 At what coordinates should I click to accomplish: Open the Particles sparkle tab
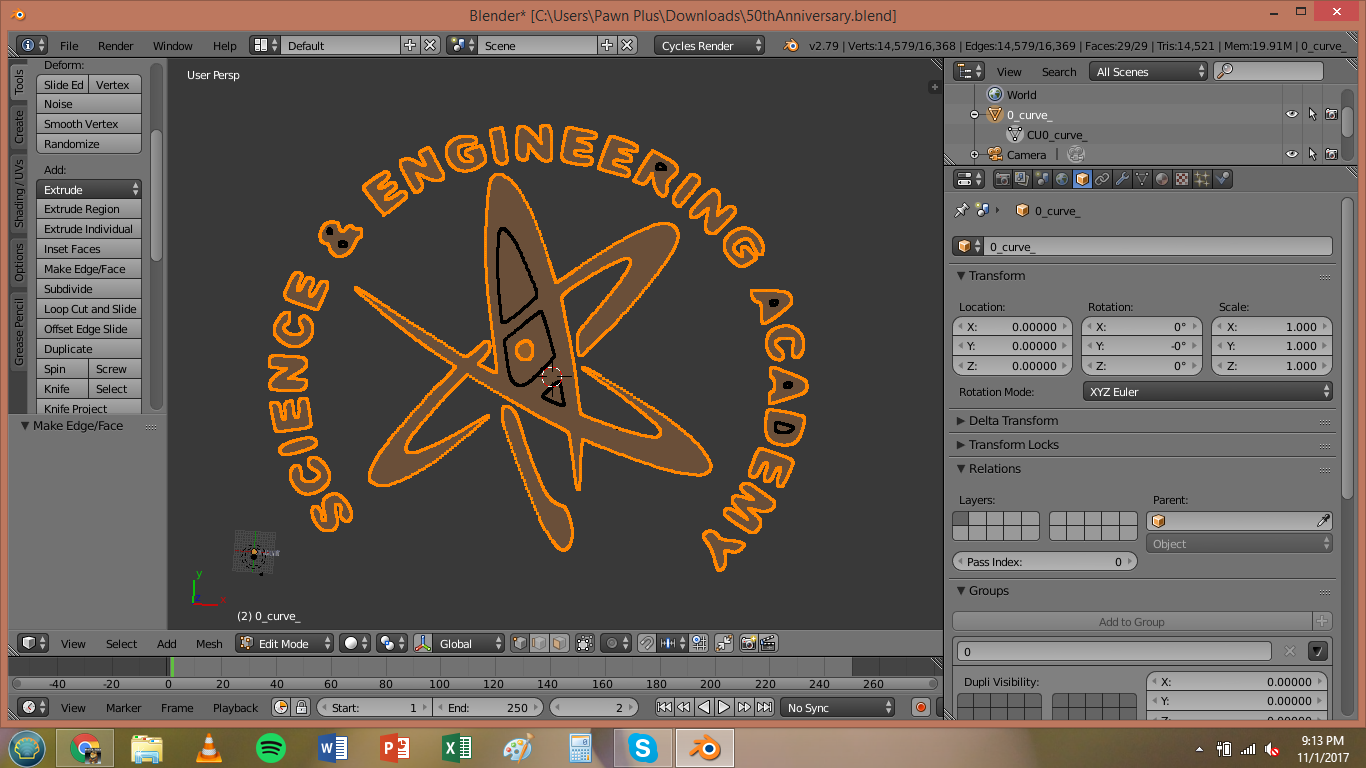pyautogui.click(x=1202, y=179)
